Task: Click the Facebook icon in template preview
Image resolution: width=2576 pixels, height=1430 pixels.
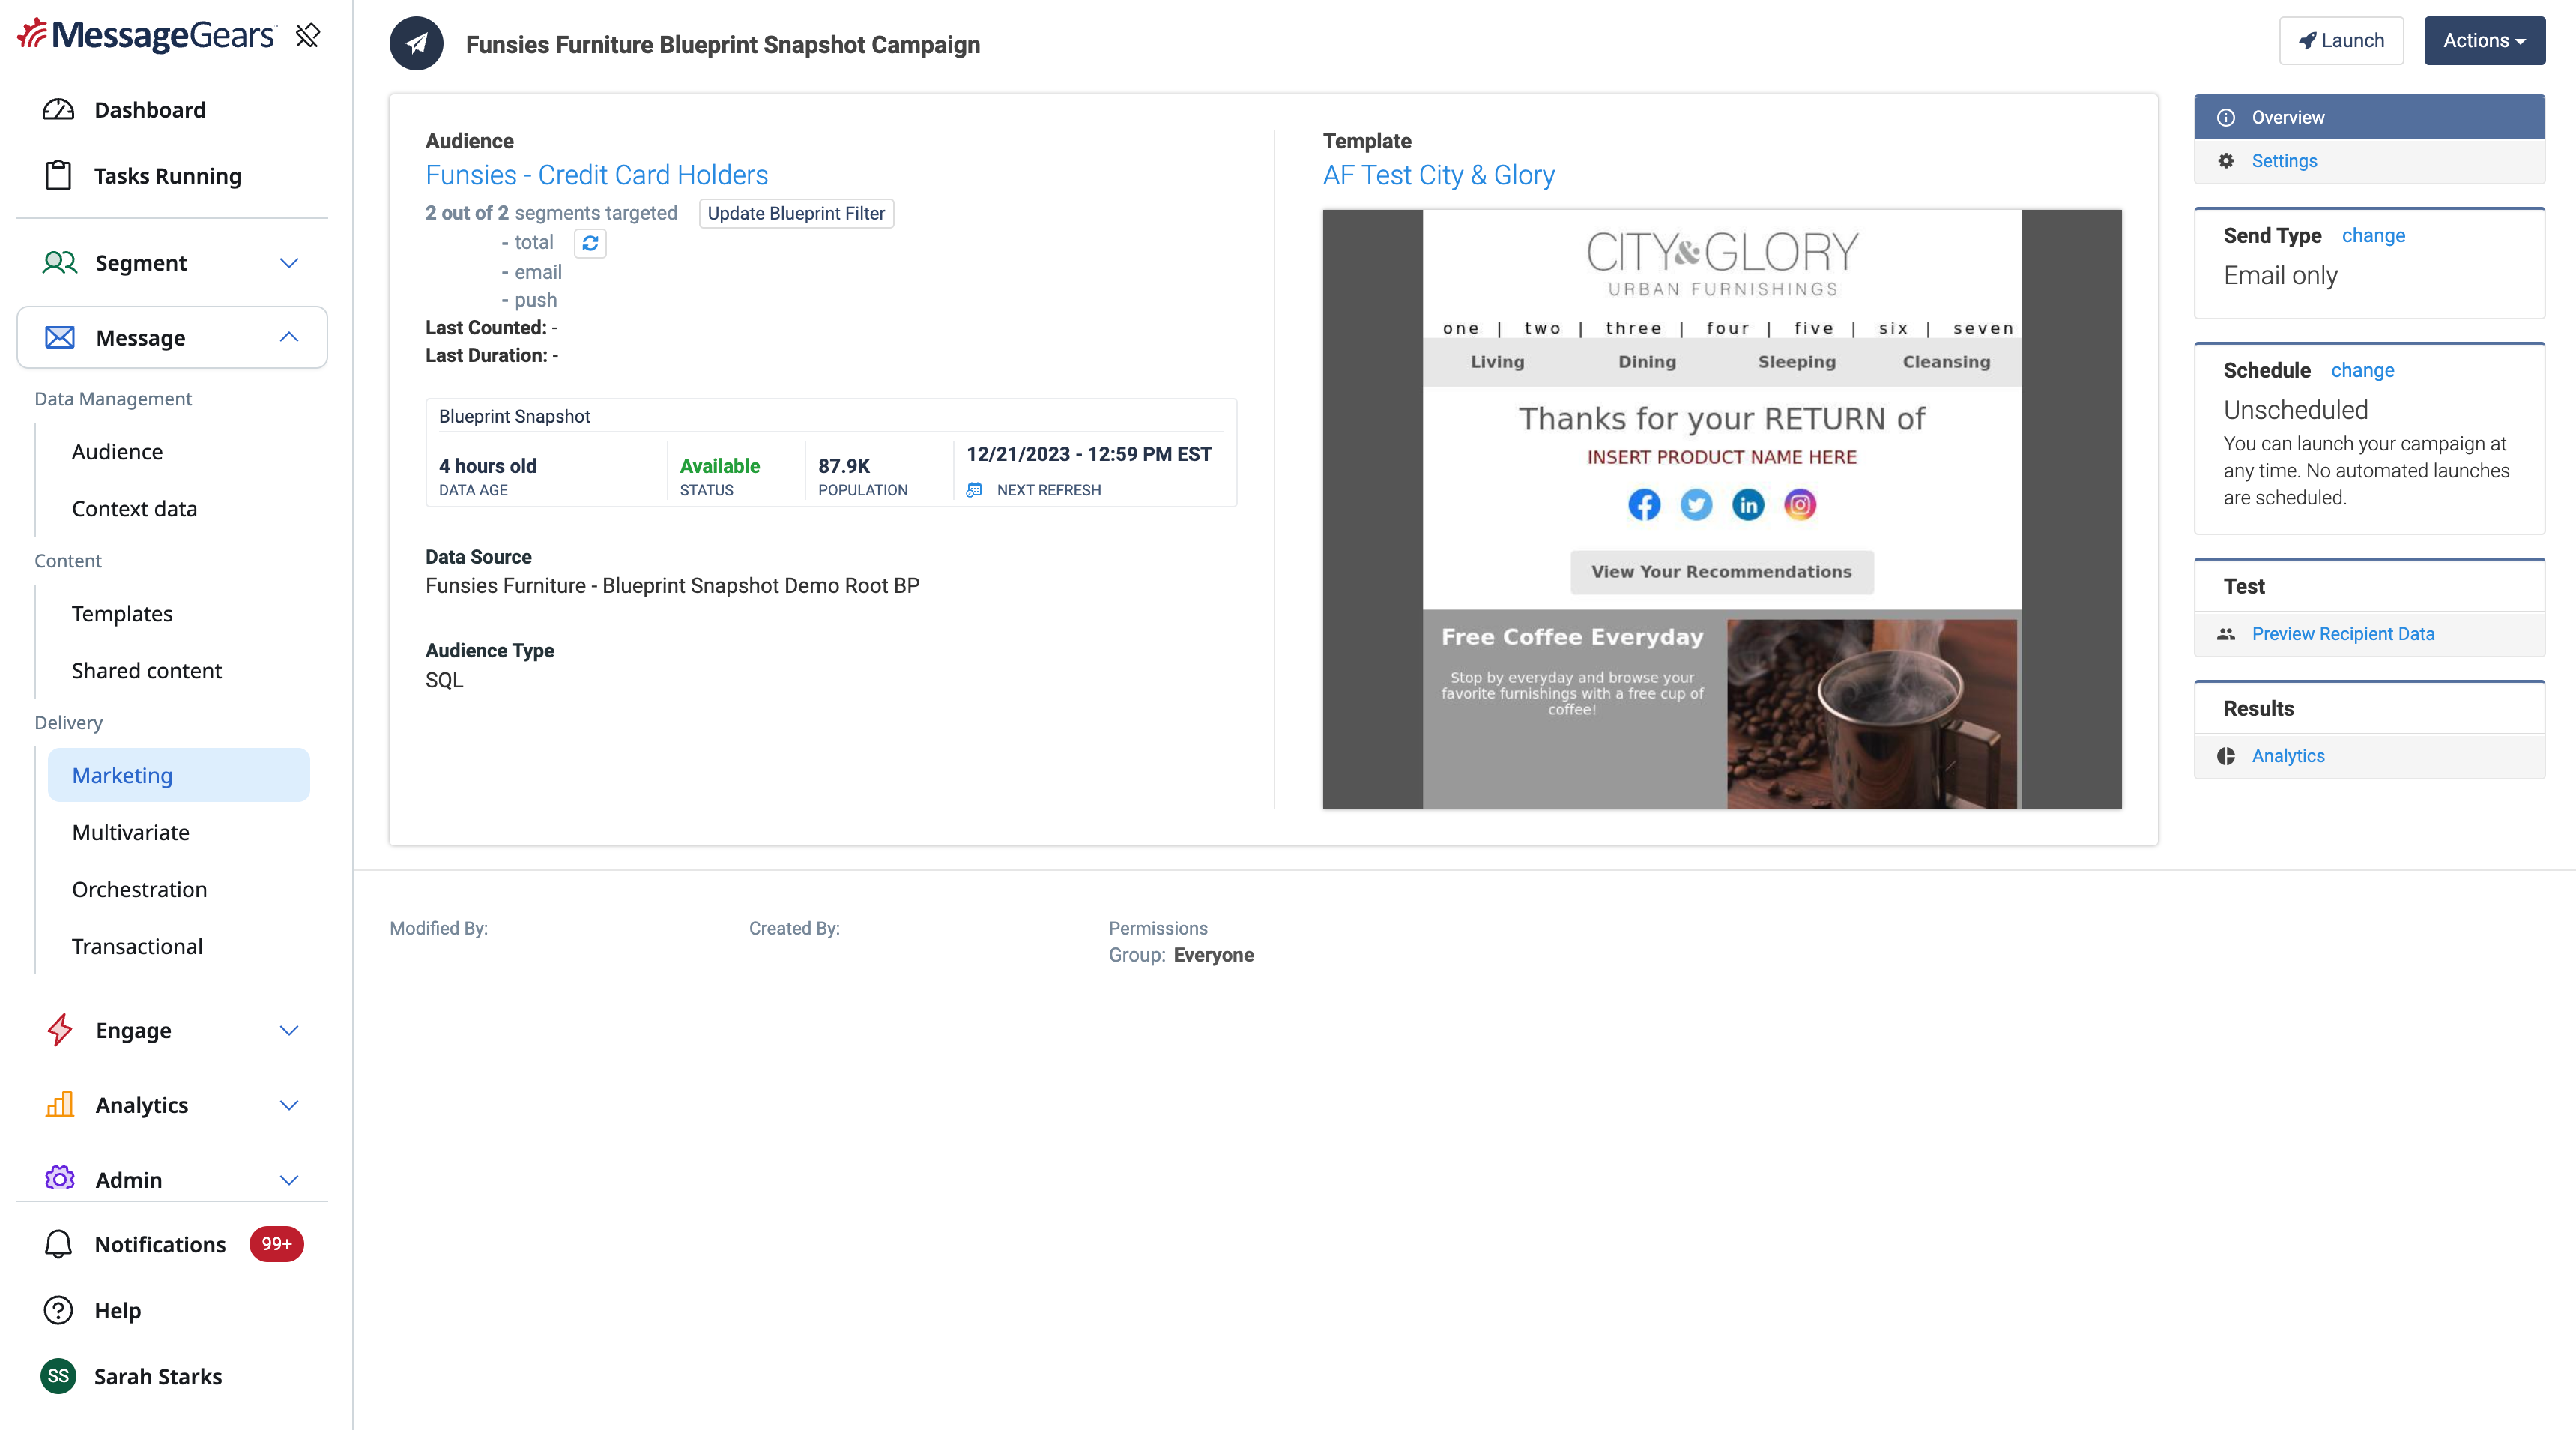Action: [x=1645, y=505]
